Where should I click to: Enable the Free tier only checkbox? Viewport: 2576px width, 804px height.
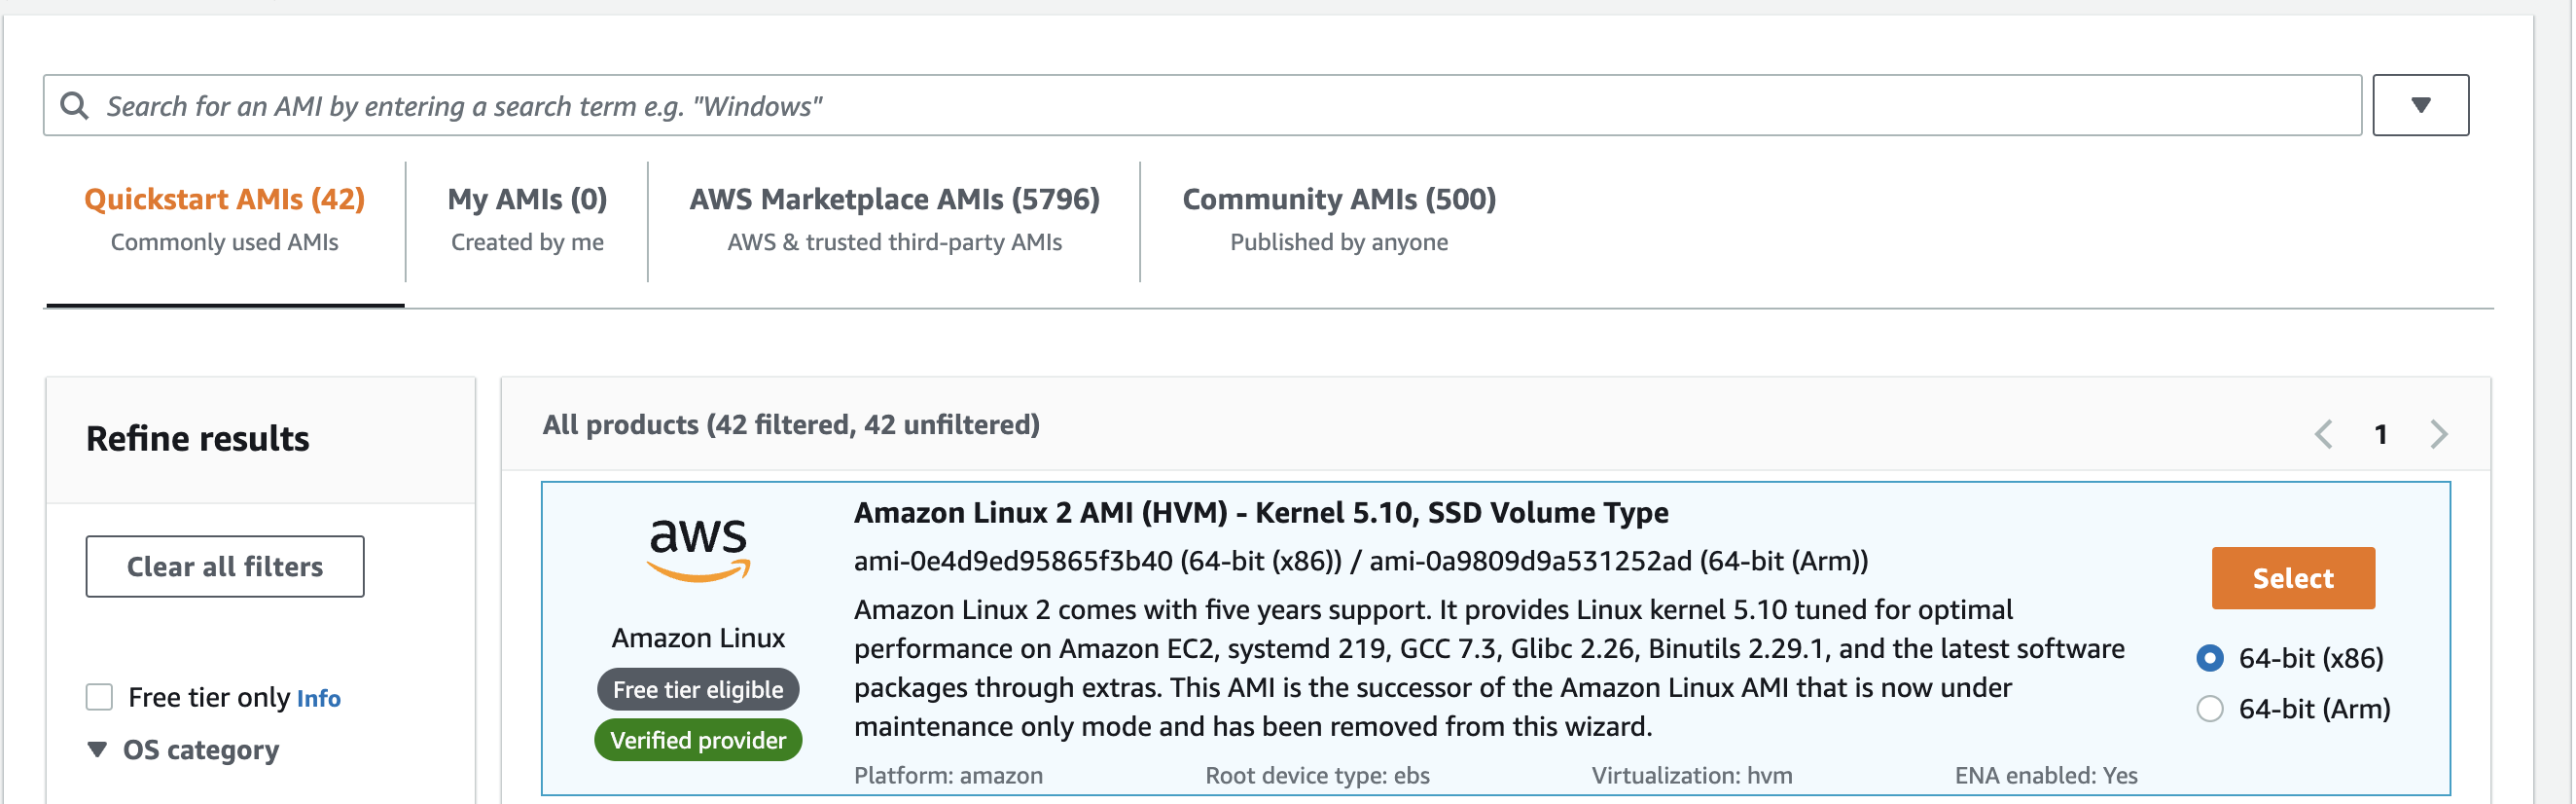tap(99, 697)
